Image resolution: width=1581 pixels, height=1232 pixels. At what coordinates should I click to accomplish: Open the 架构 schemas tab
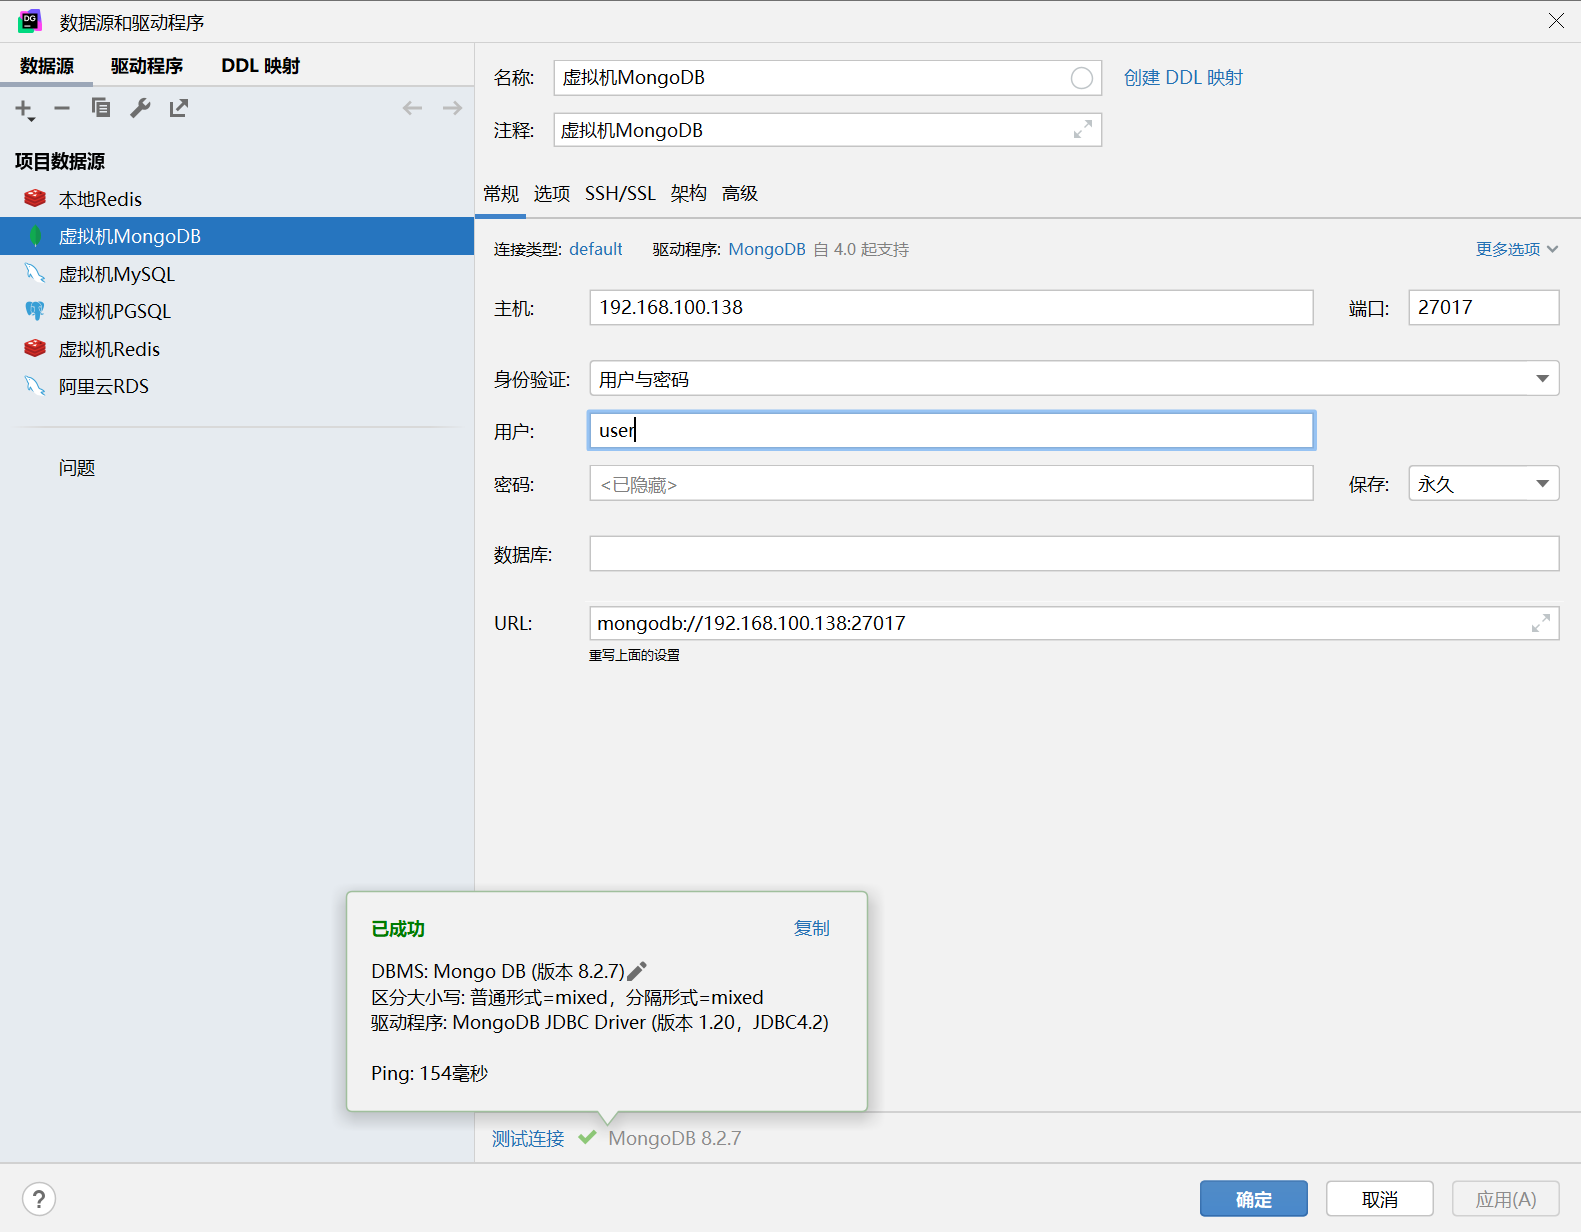tap(689, 193)
